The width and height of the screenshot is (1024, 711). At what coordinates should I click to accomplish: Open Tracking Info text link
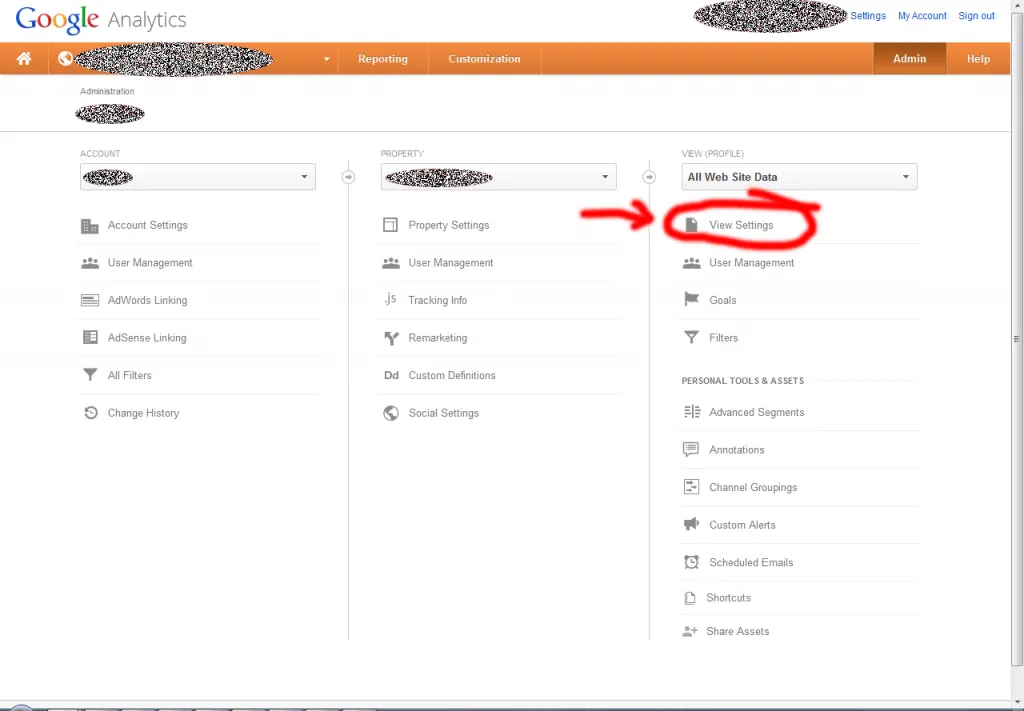[x=438, y=300]
